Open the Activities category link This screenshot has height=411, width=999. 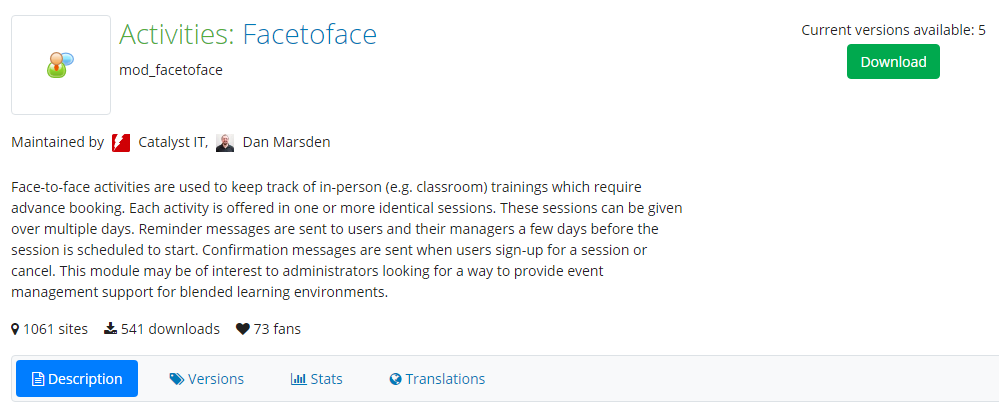tap(176, 34)
